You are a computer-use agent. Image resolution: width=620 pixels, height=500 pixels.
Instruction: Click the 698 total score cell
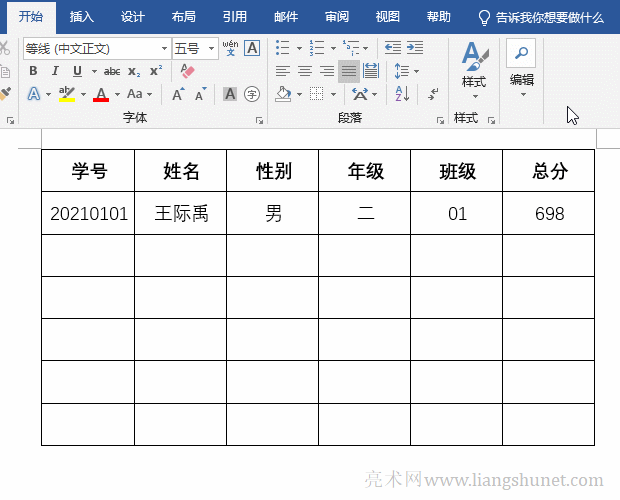[x=549, y=213]
